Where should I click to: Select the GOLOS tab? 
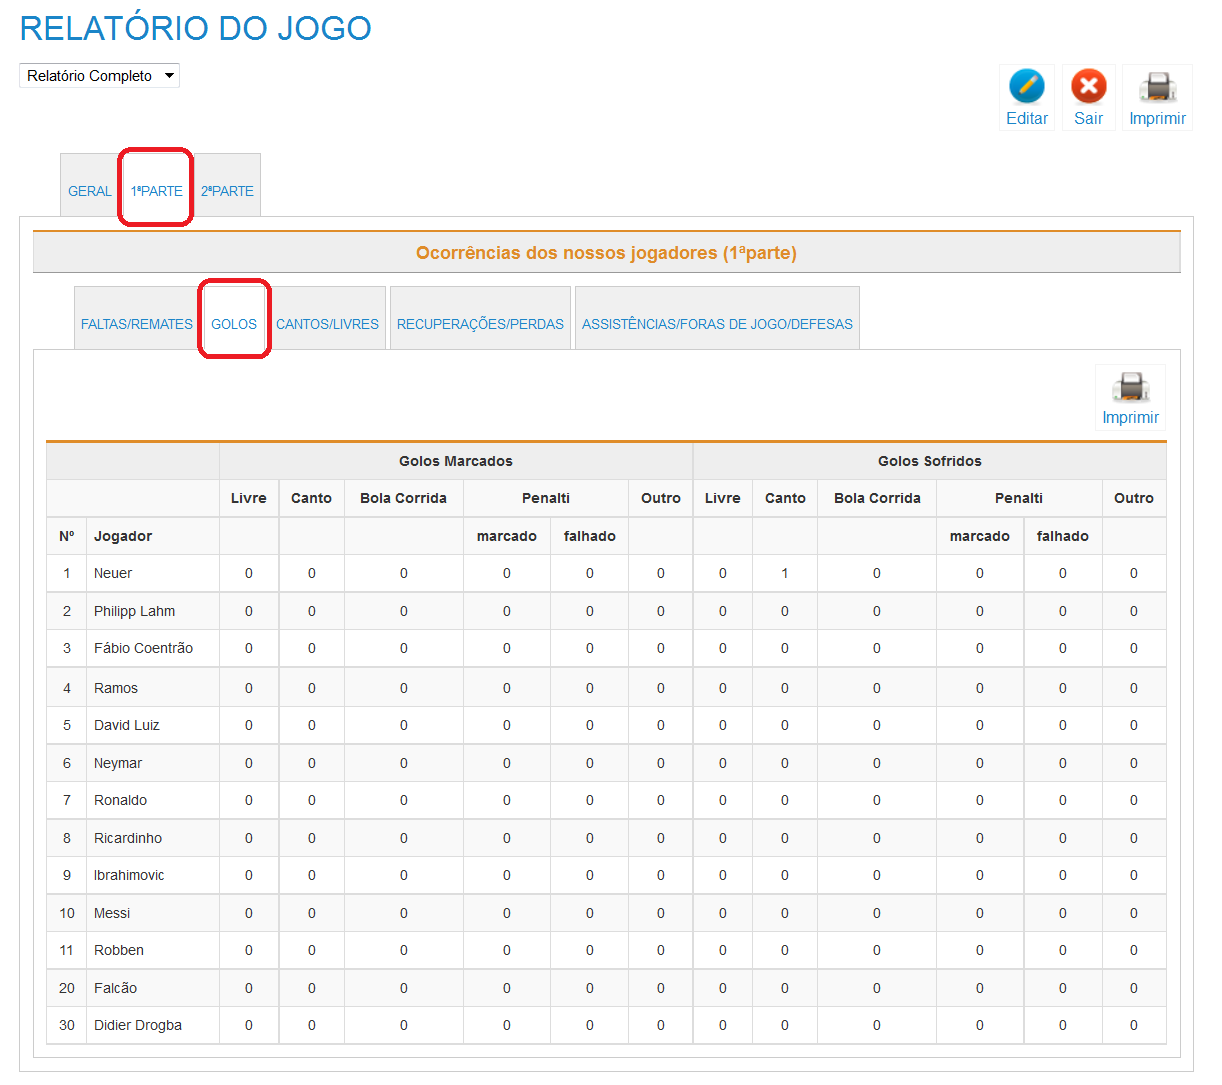tap(234, 324)
